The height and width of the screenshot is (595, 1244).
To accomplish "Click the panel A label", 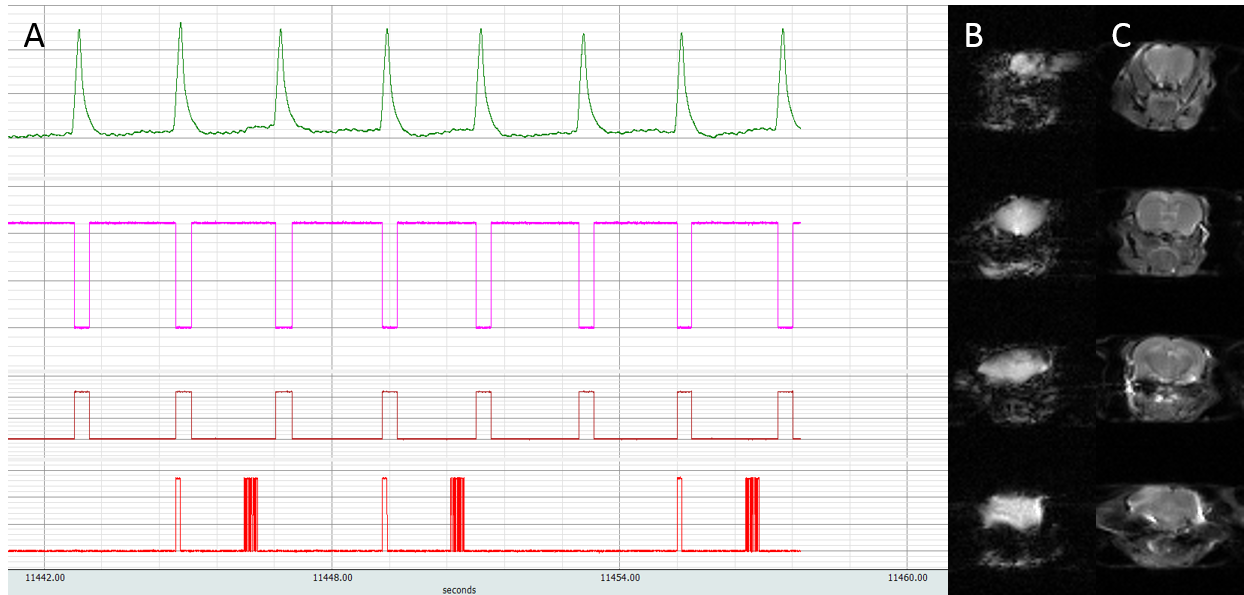I will point(34,36).
